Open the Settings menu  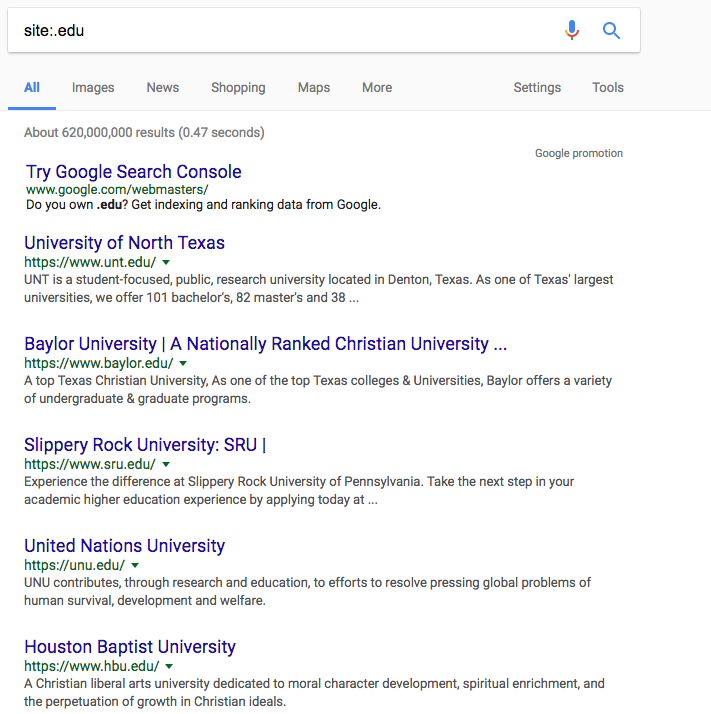point(537,87)
